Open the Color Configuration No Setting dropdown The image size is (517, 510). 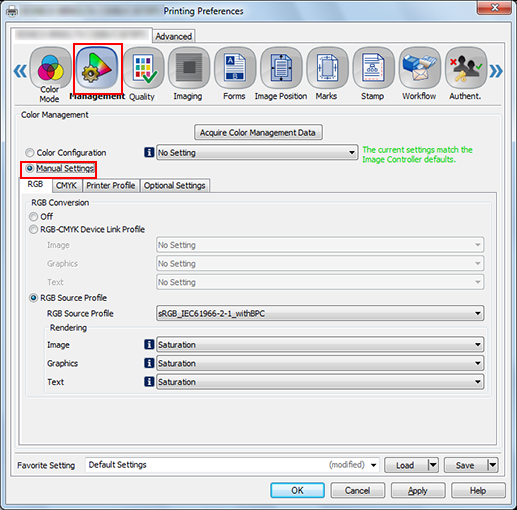click(257, 153)
